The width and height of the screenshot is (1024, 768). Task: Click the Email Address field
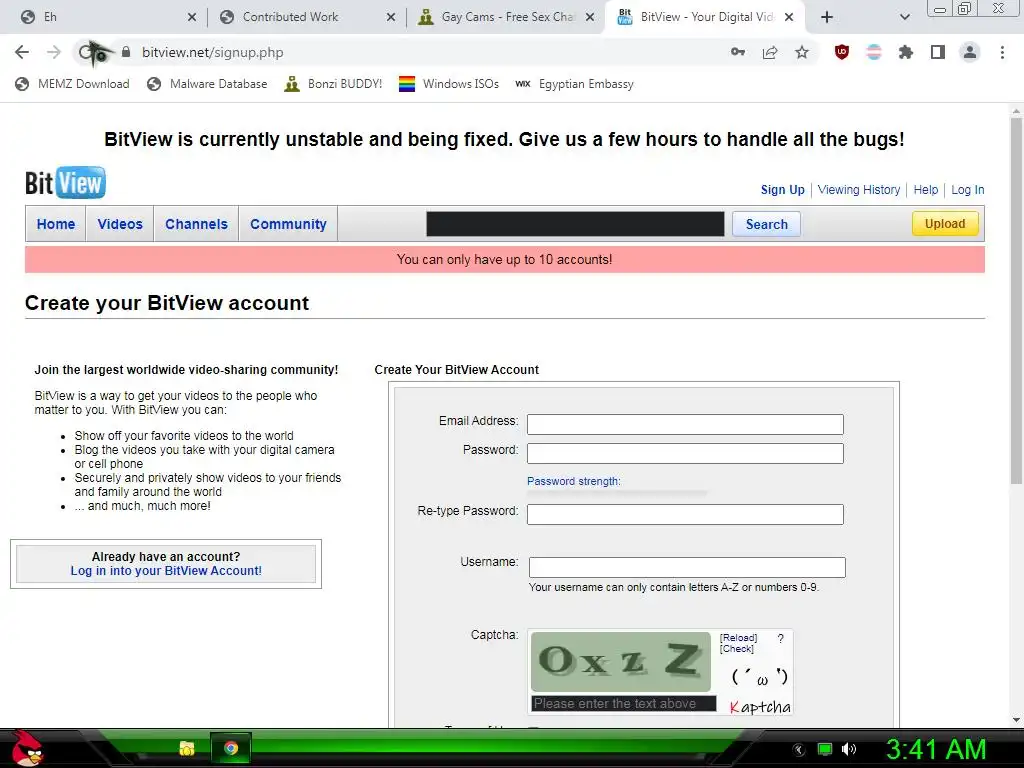[685, 424]
